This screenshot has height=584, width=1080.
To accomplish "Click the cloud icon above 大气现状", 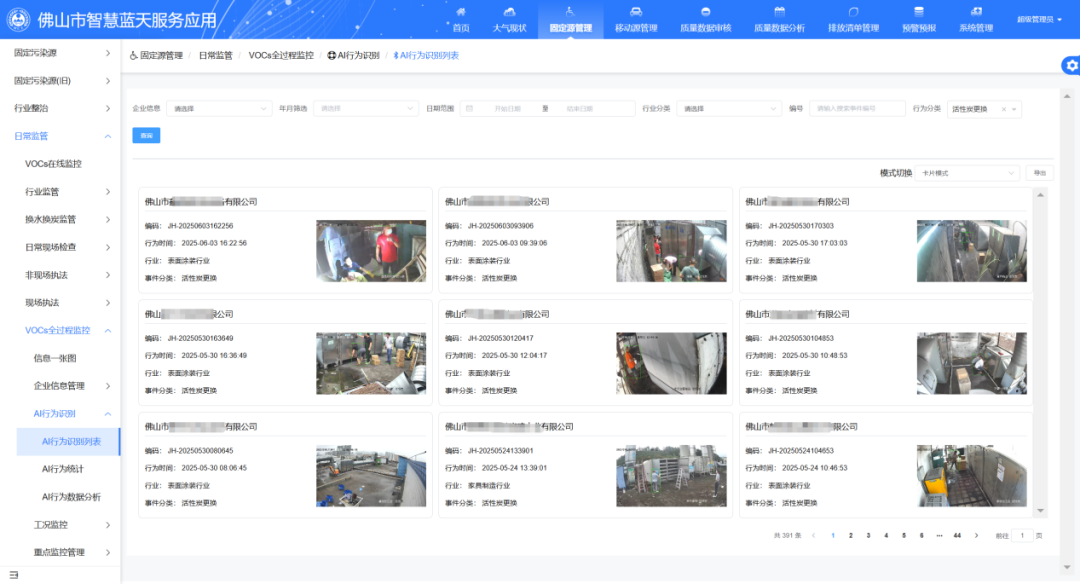I will (x=511, y=13).
